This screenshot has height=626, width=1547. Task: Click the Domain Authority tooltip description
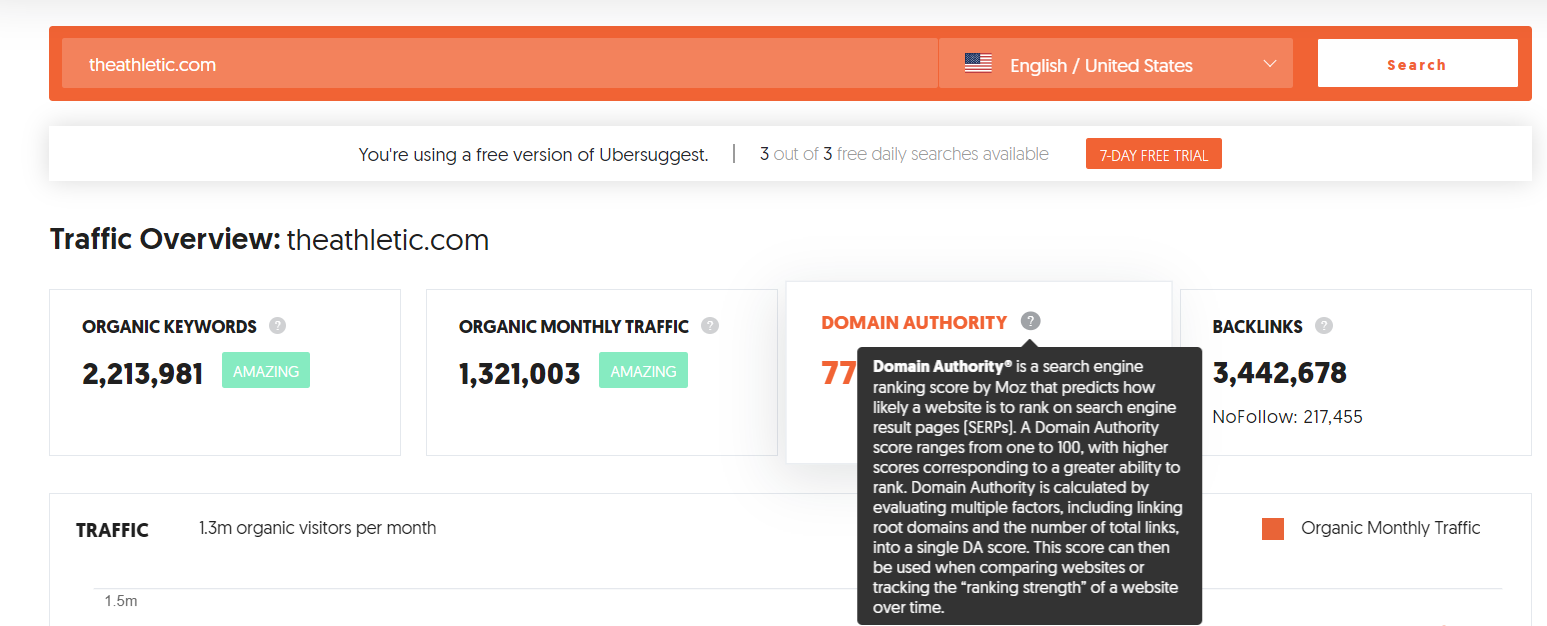pyautogui.click(x=1029, y=486)
